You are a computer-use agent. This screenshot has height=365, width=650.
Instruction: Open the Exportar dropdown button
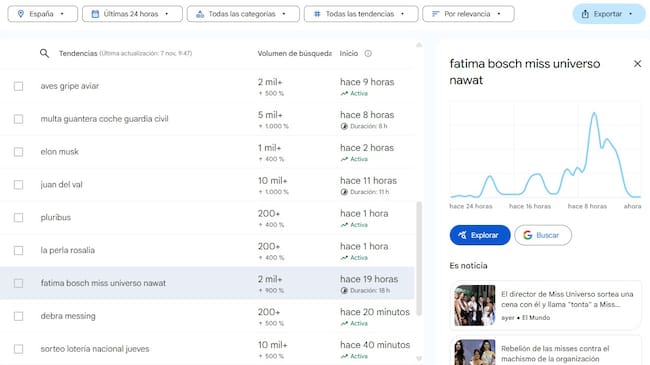point(609,14)
